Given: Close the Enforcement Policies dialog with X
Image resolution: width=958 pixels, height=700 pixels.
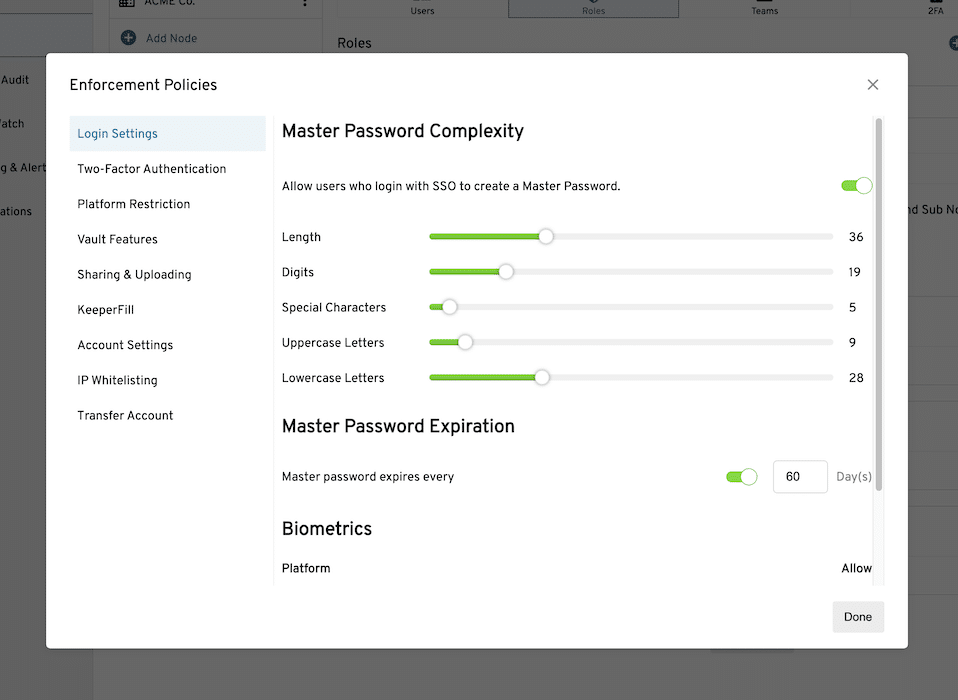Looking at the screenshot, I should pos(873,85).
